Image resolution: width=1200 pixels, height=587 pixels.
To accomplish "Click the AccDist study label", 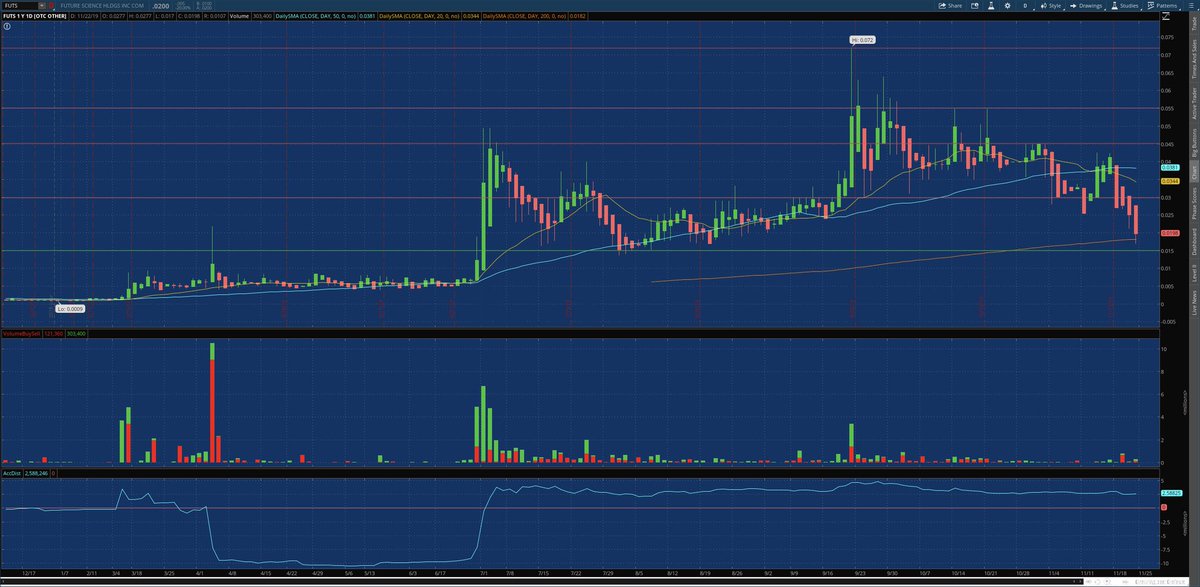I will click(x=10, y=473).
